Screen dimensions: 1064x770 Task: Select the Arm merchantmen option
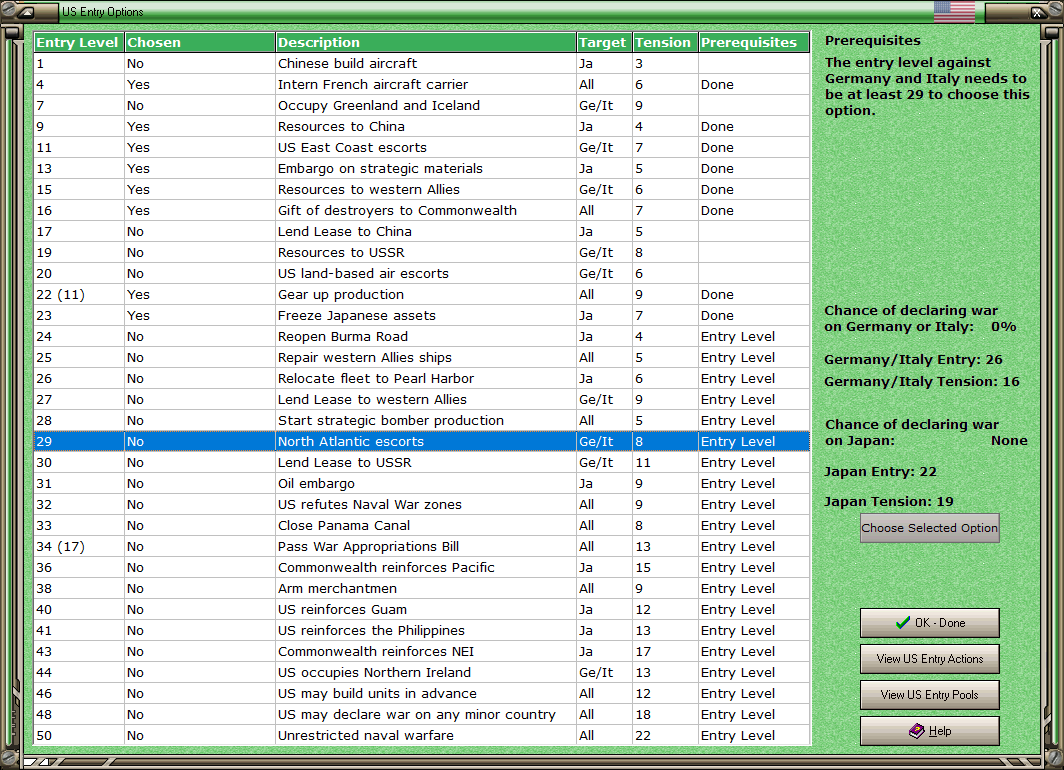(422, 589)
